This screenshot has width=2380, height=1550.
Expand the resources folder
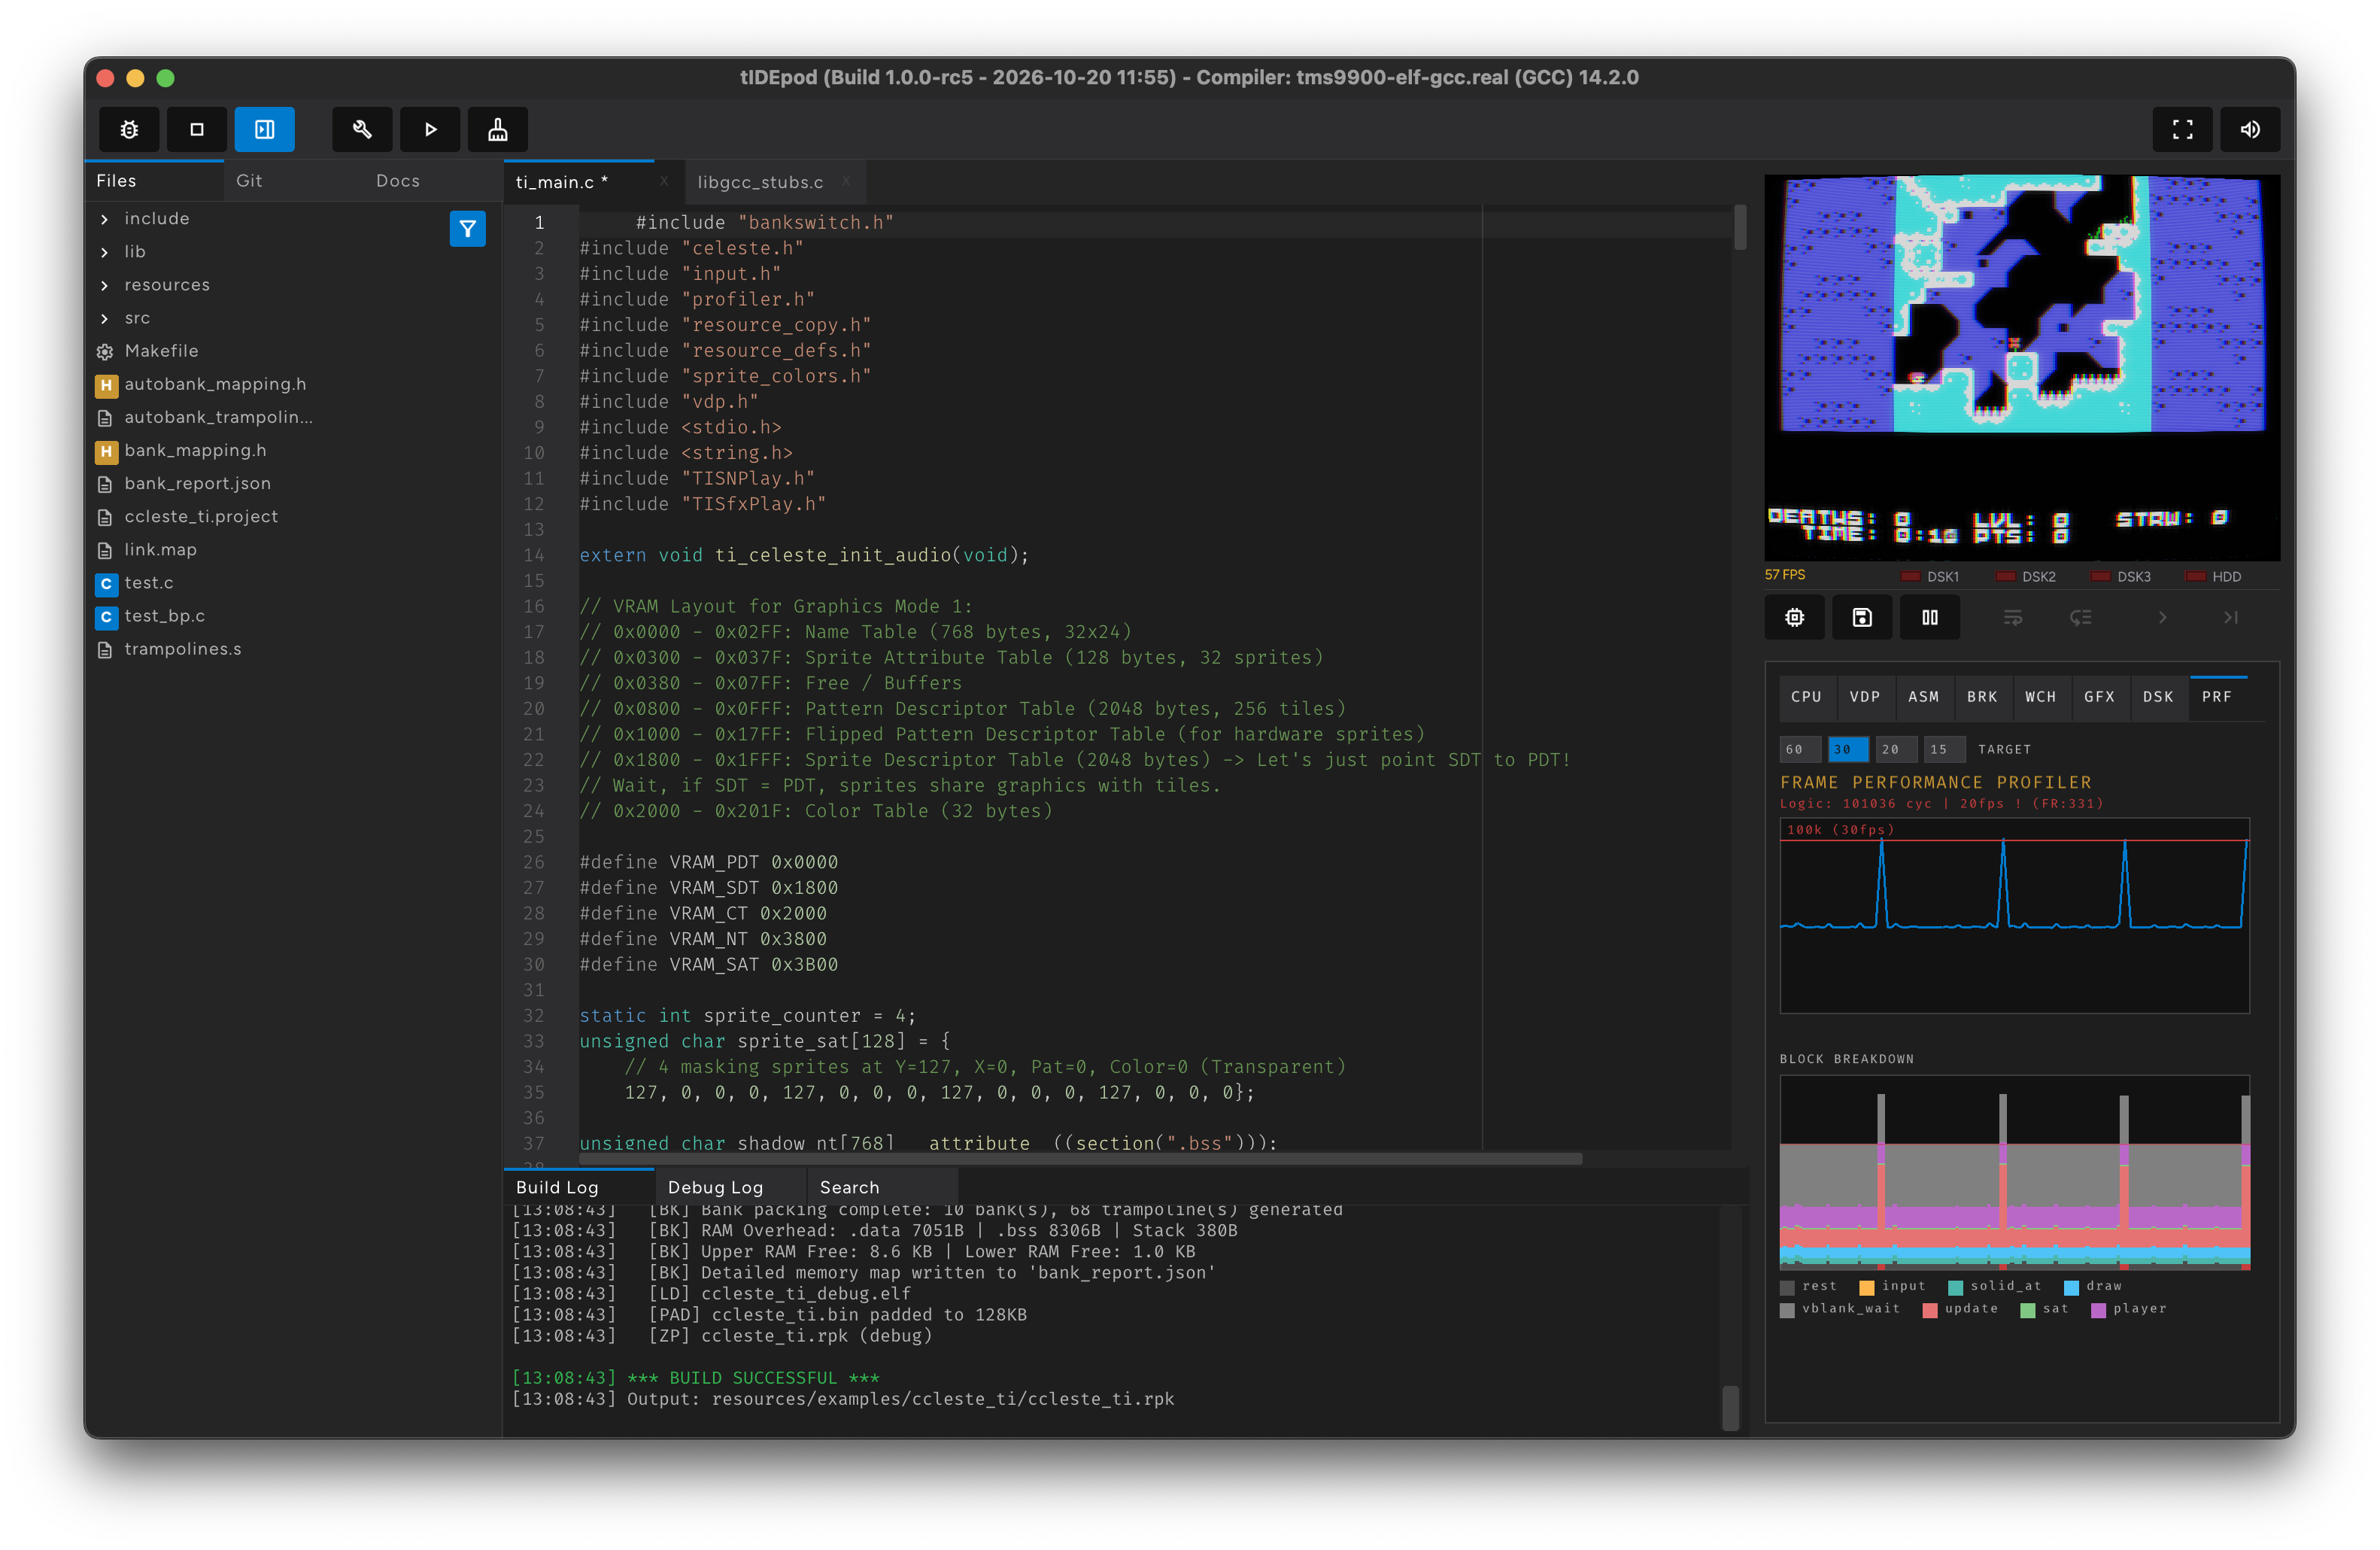tap(105, 285)
